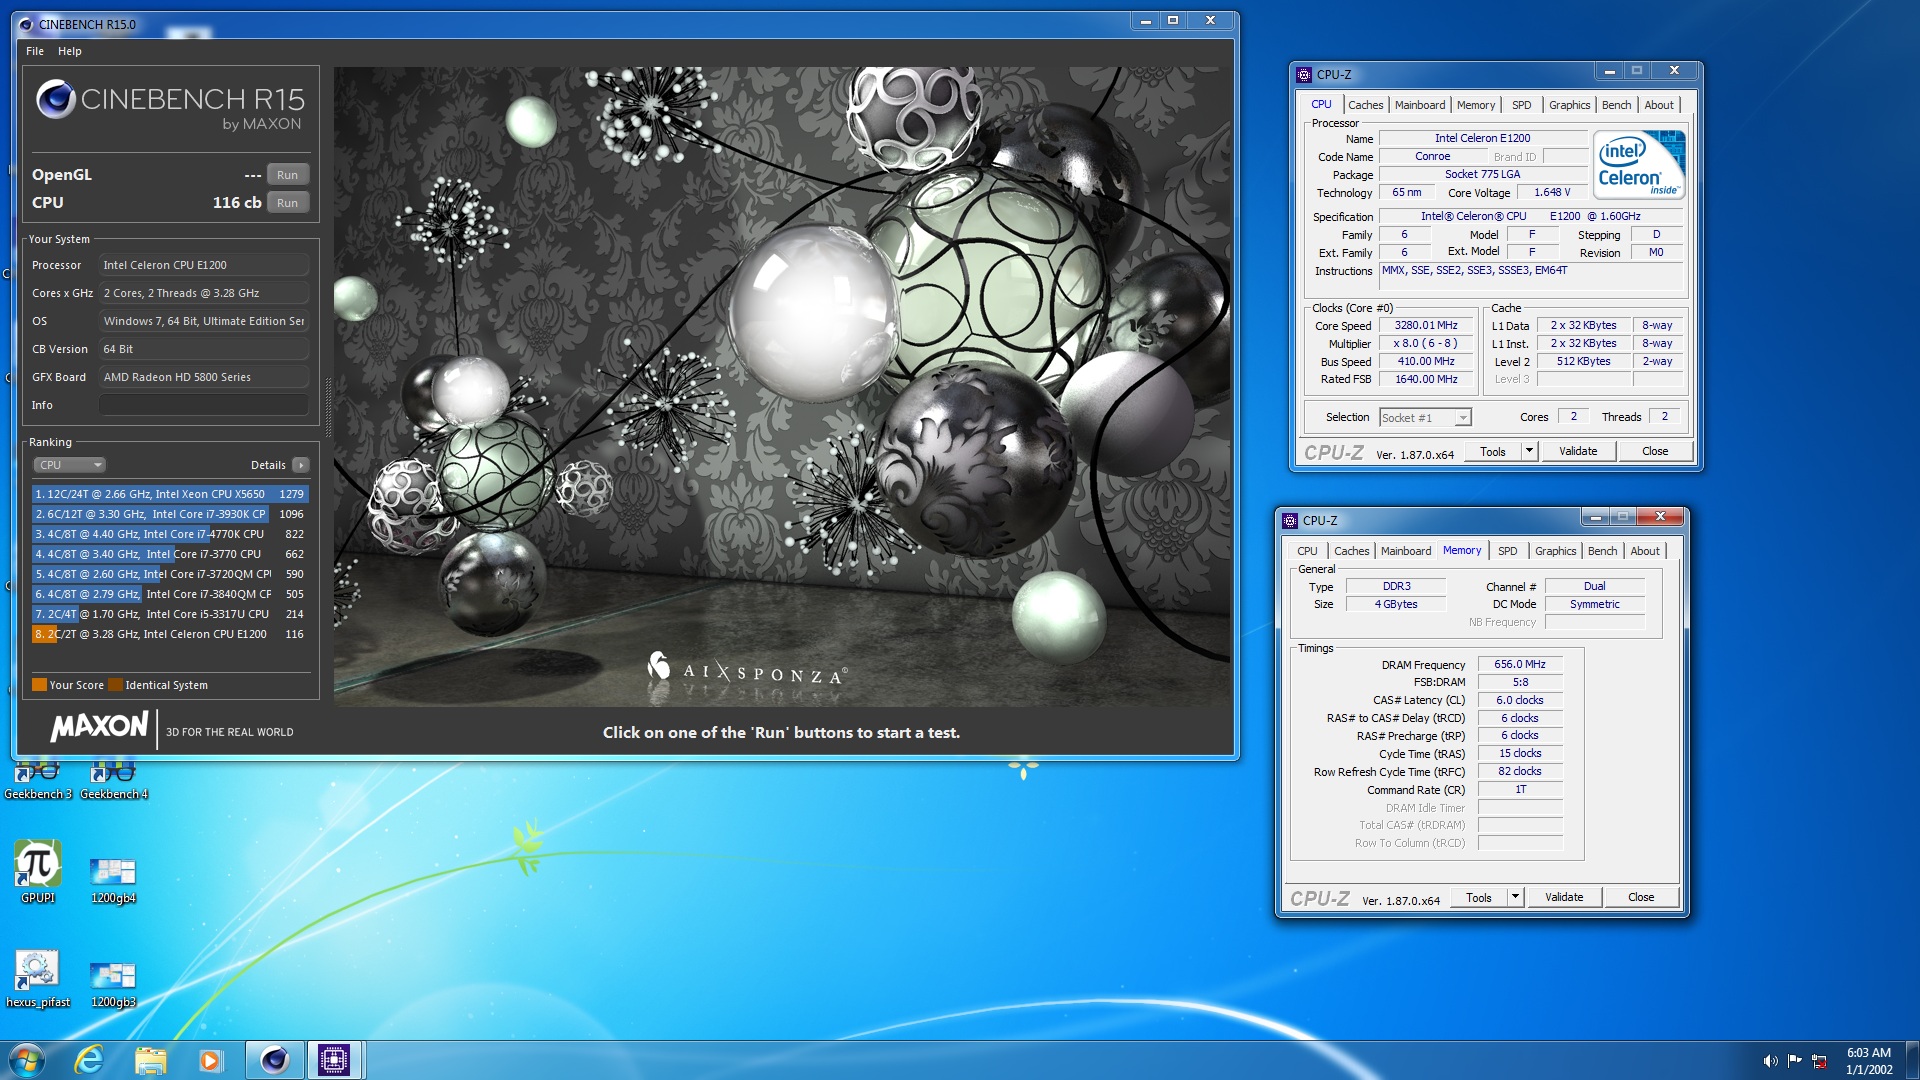The height and width of the screenshot is (1080, 1920).
Task: Open Bench tab in lower CPU-Z
Action: [1602, 551]
